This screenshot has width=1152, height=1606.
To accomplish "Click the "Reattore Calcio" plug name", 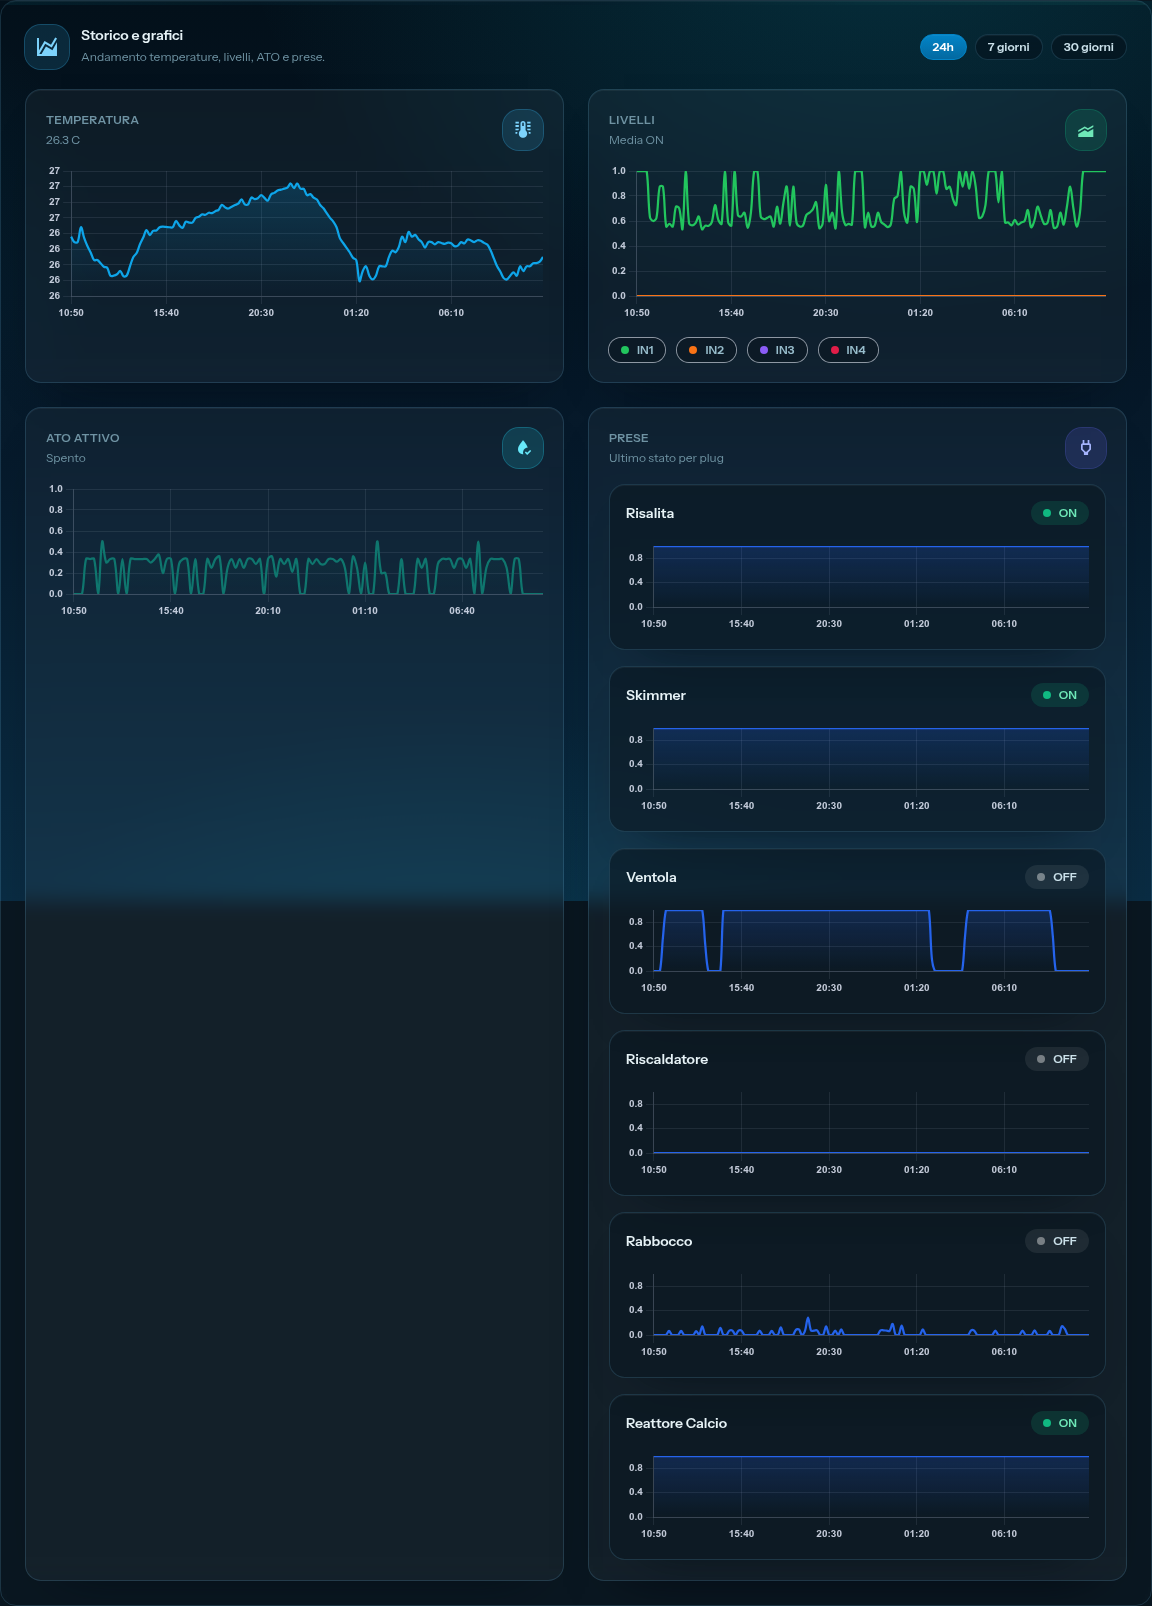I will [x=677, y=1423].
